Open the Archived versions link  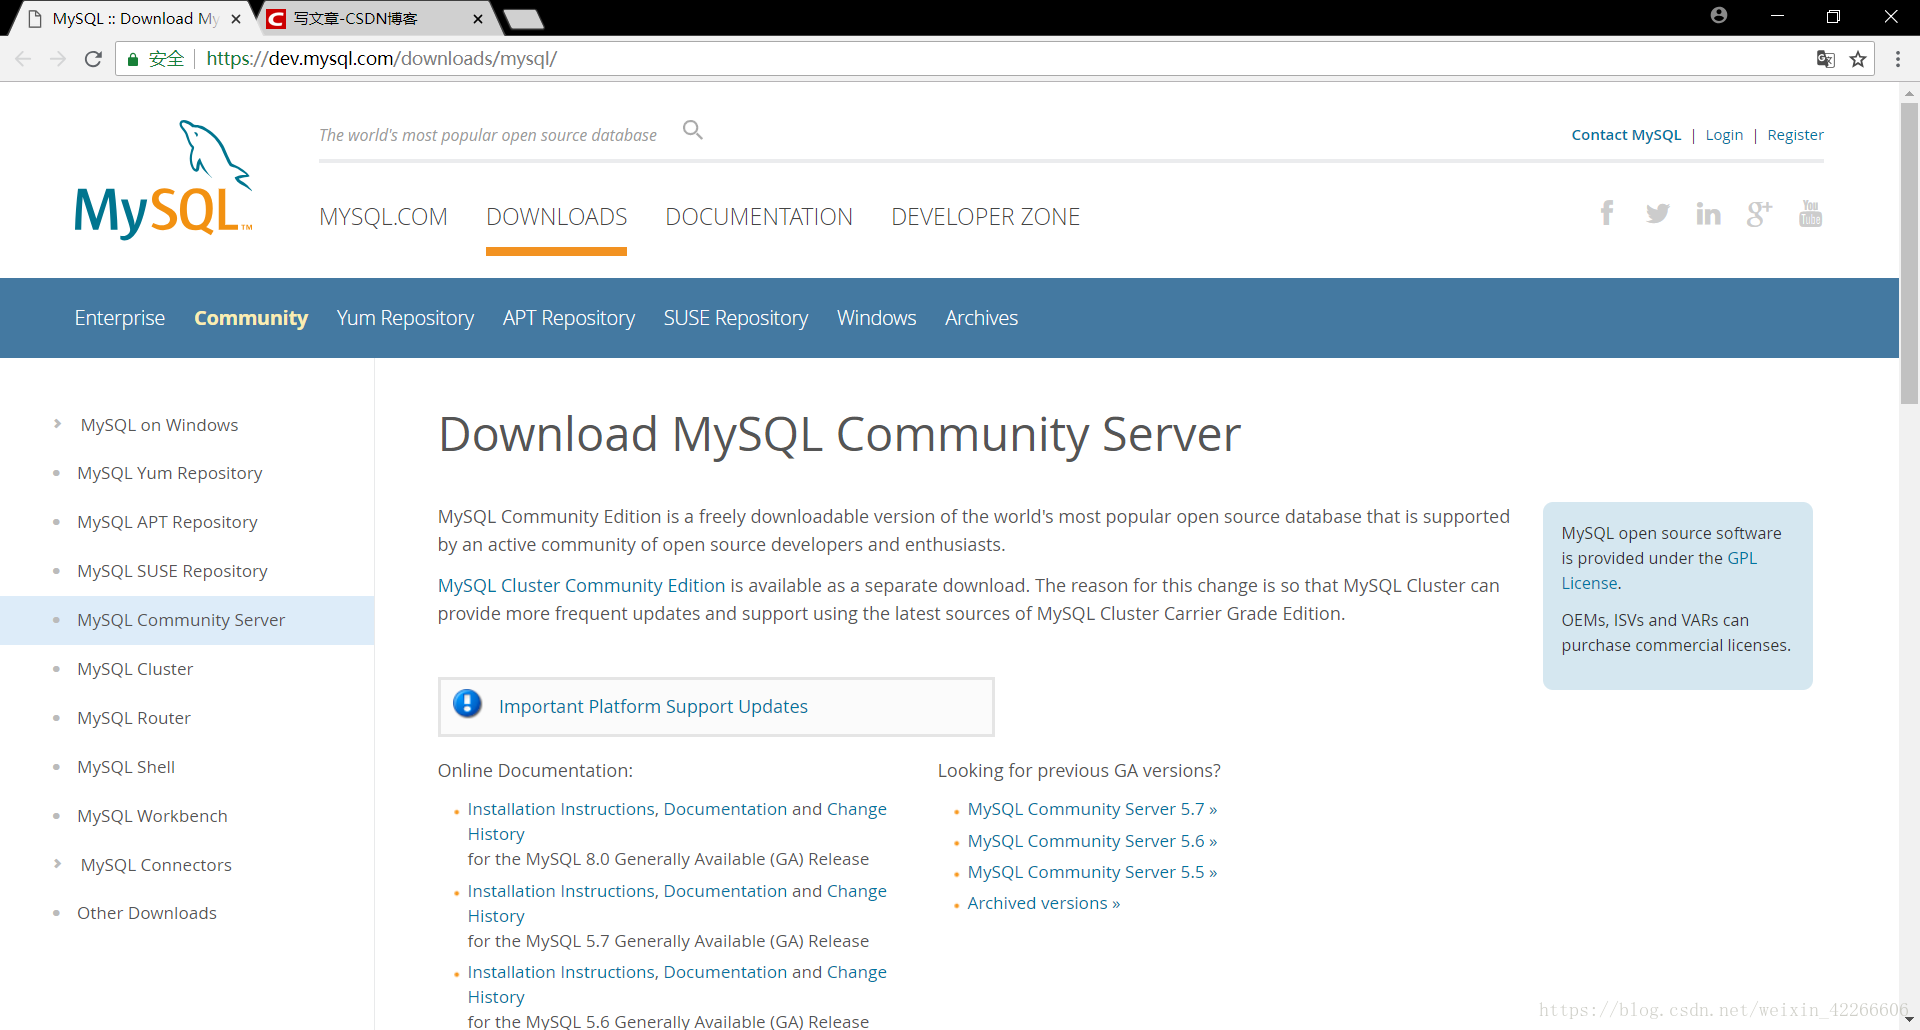pos(1043,903)
